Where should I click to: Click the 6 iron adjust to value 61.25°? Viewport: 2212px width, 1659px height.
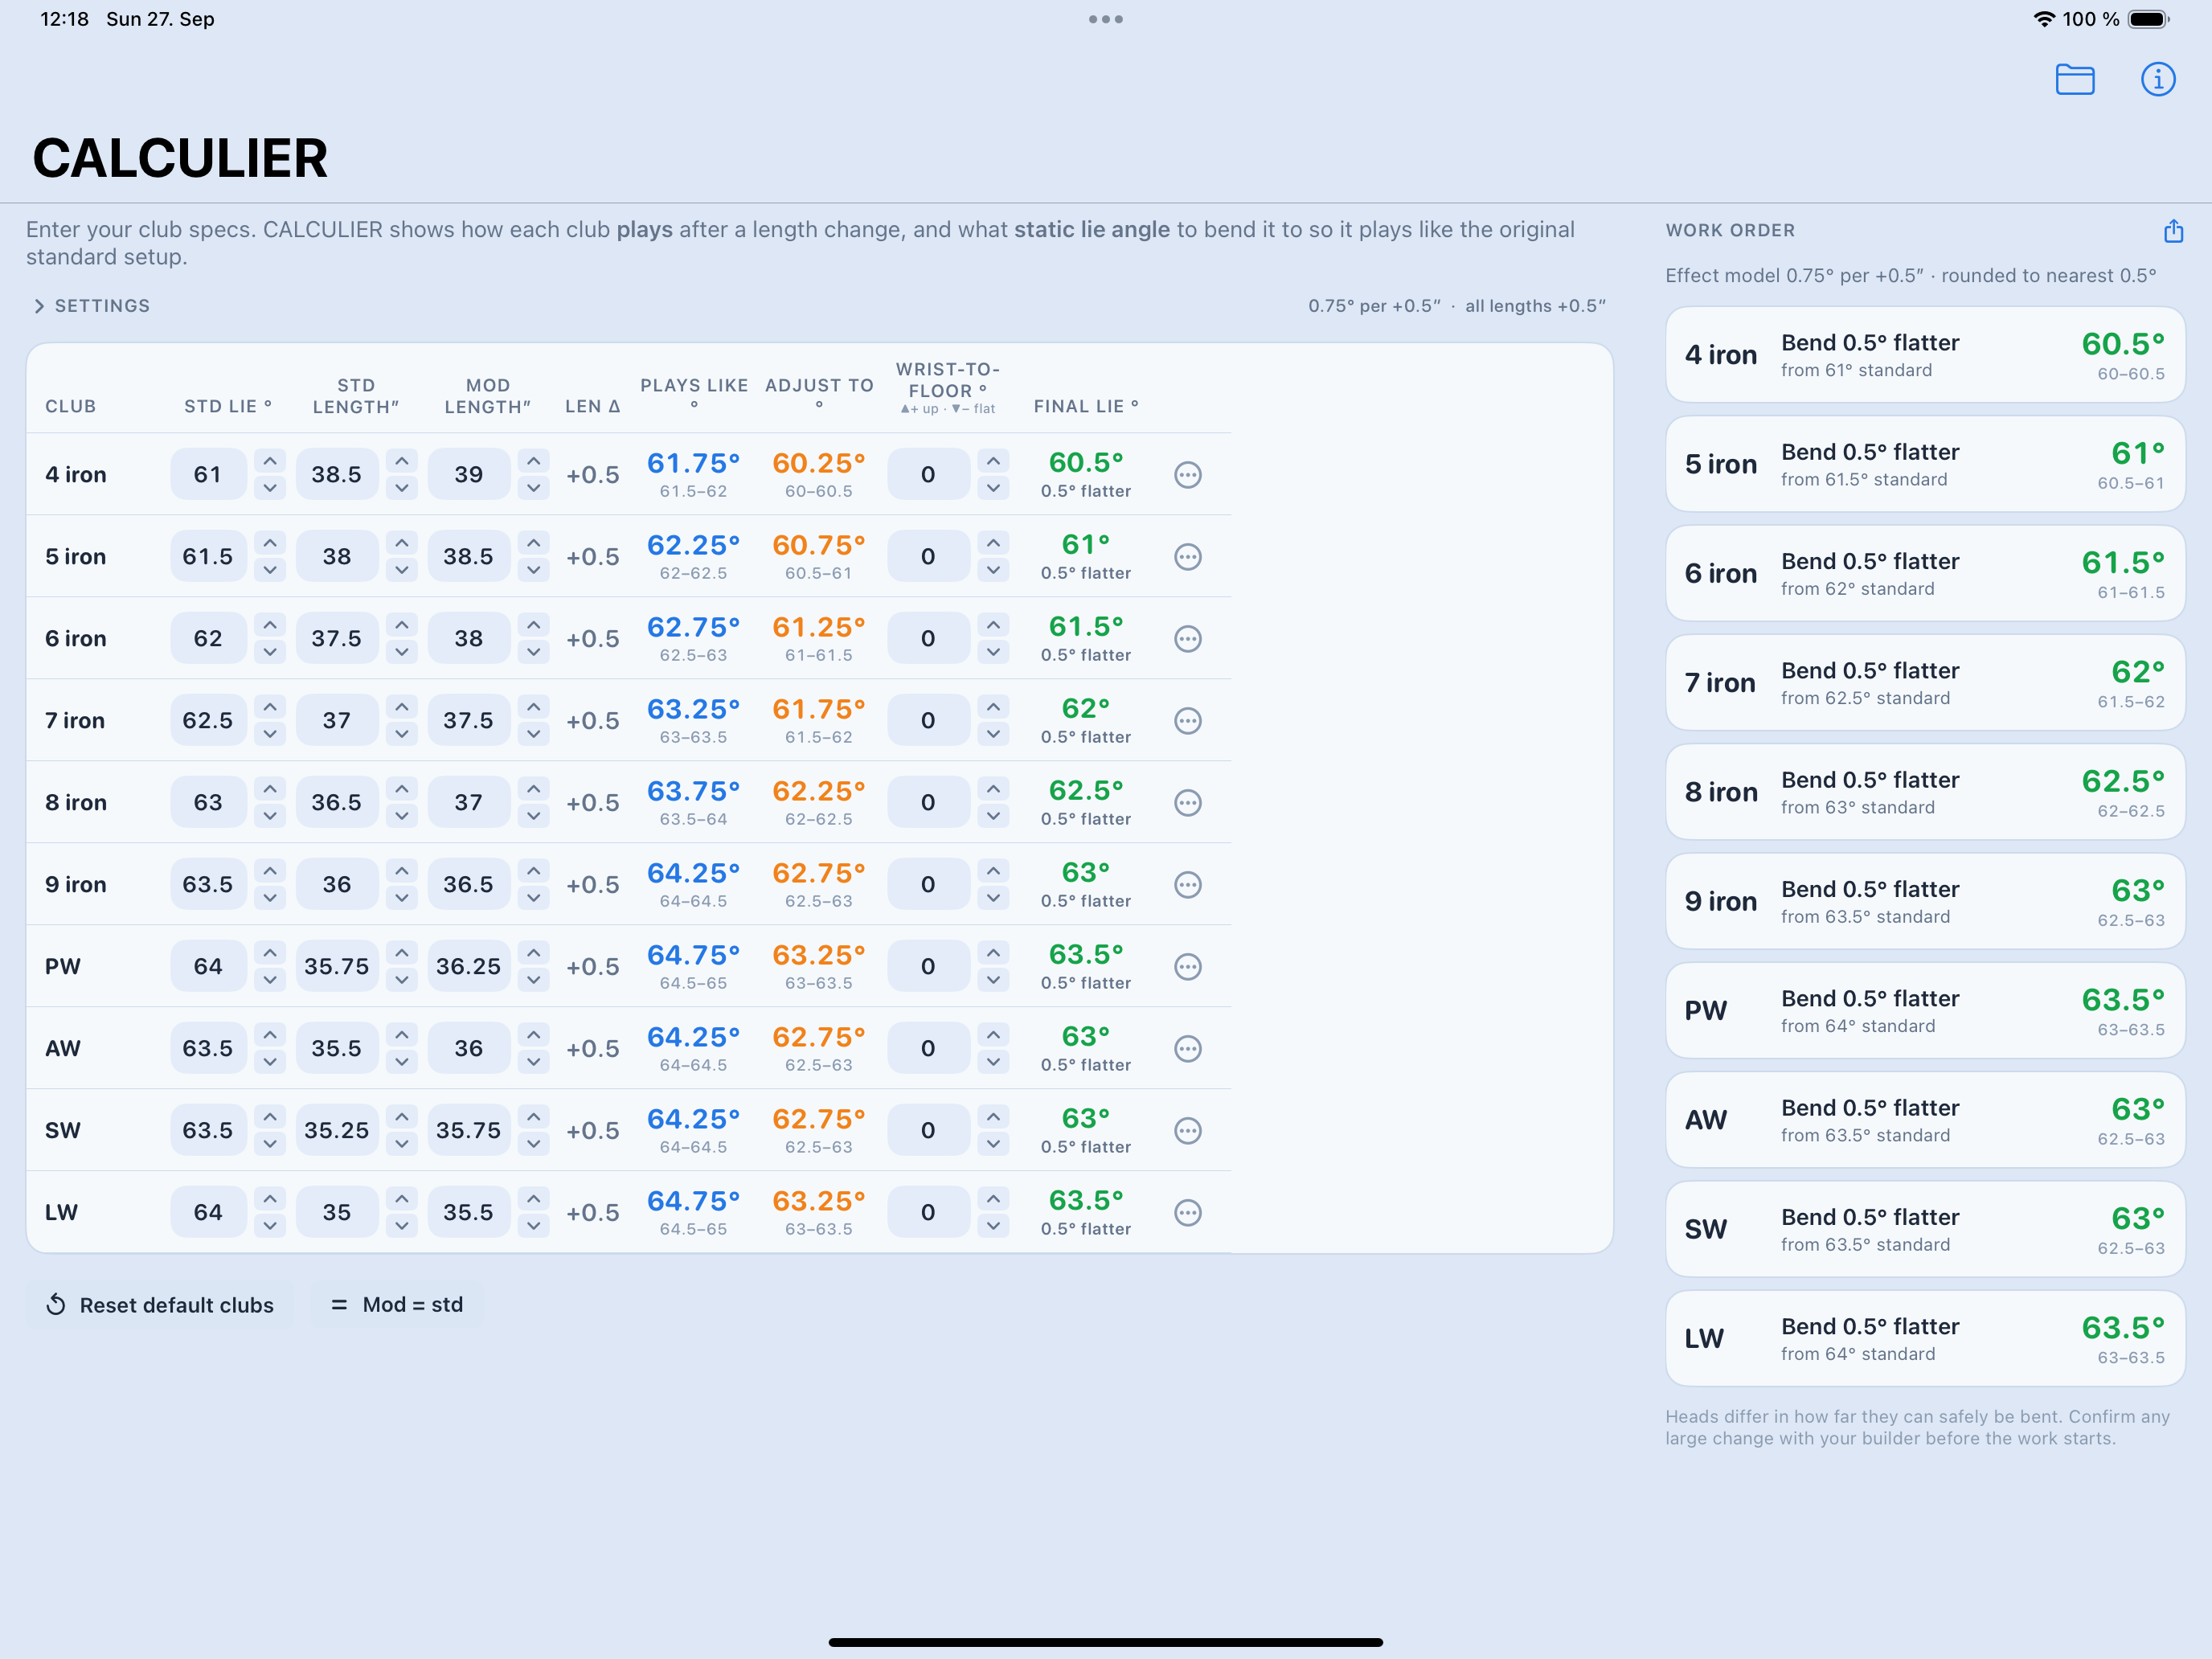[818, 628]
